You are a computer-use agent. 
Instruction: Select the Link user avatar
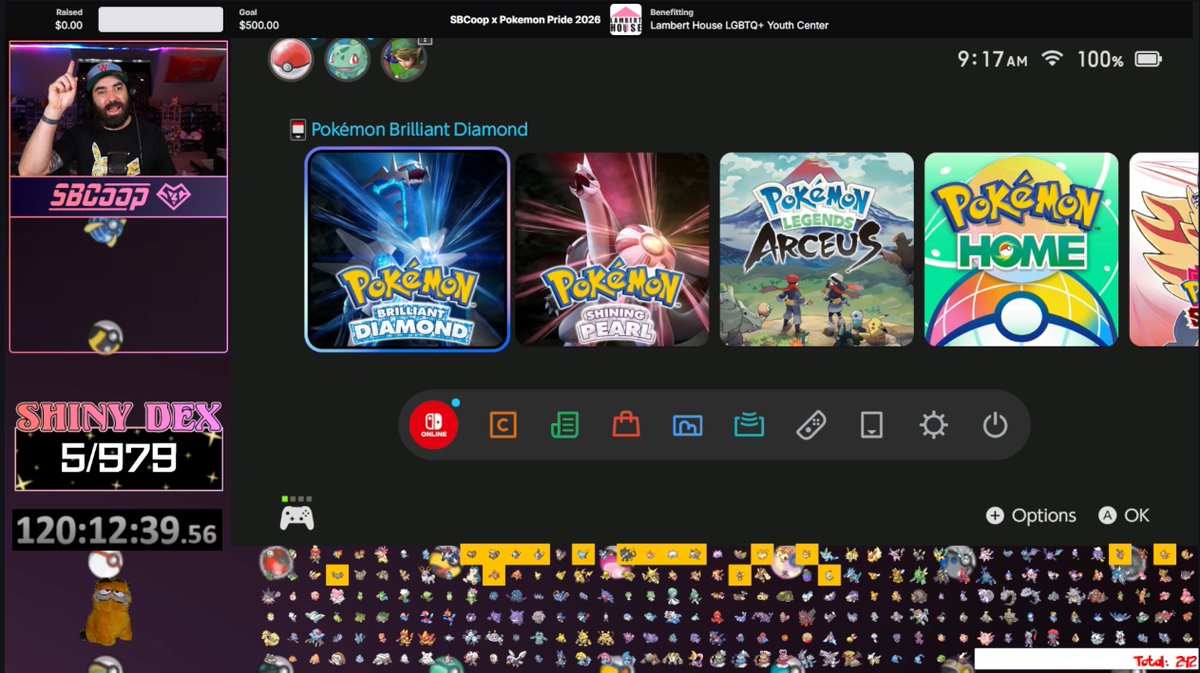click(x=404, y=59)
